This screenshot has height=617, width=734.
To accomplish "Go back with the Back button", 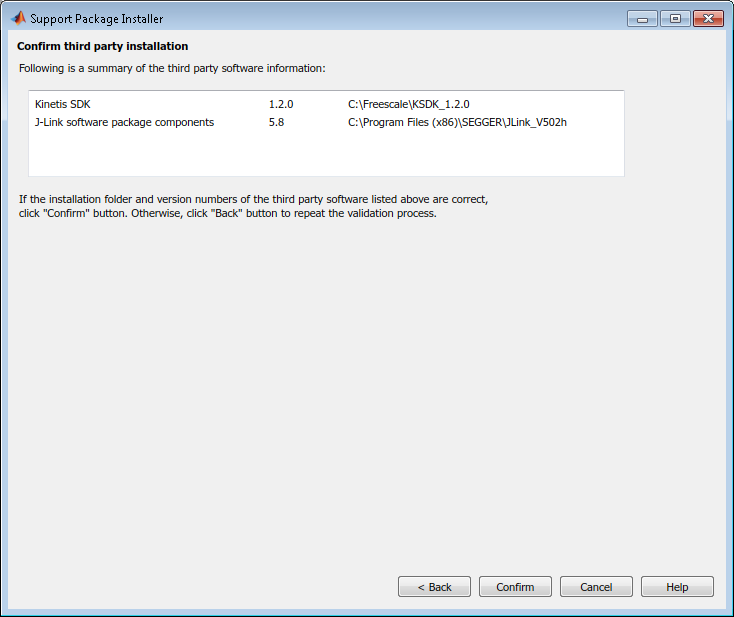I will click(x=434, y=587).
